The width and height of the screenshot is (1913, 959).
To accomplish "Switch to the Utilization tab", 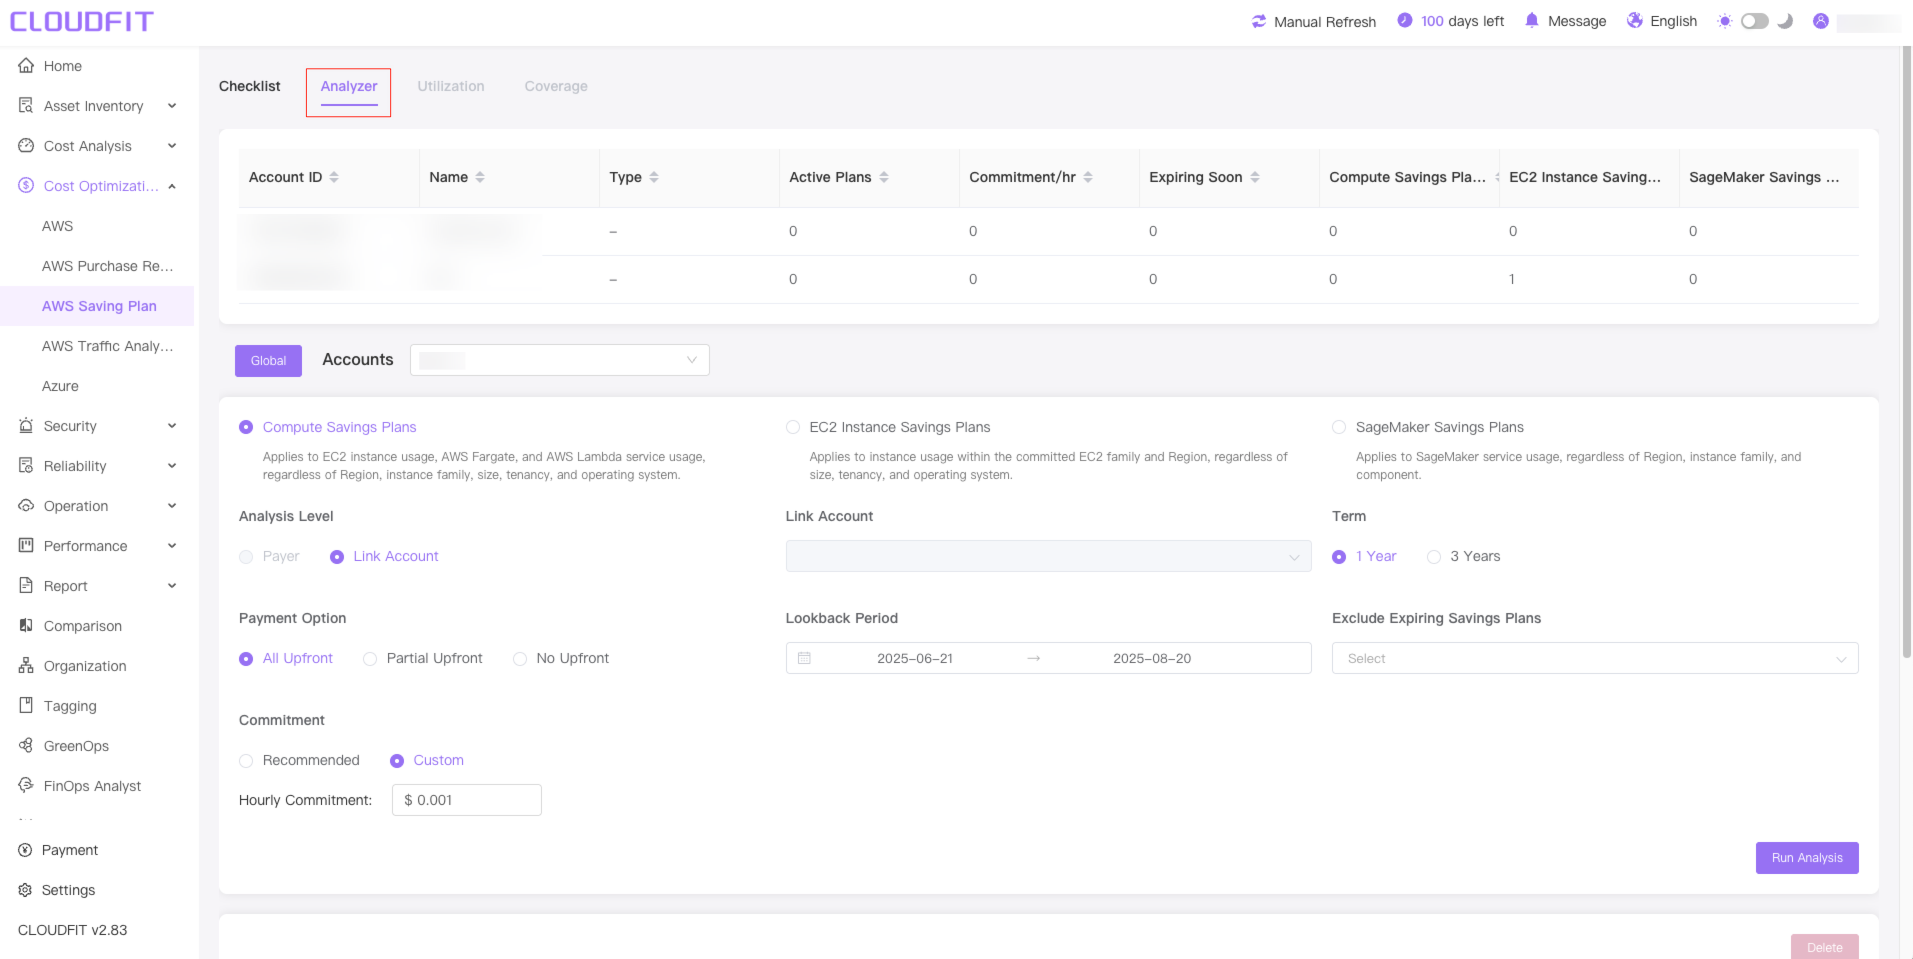I will click(451, 86).
